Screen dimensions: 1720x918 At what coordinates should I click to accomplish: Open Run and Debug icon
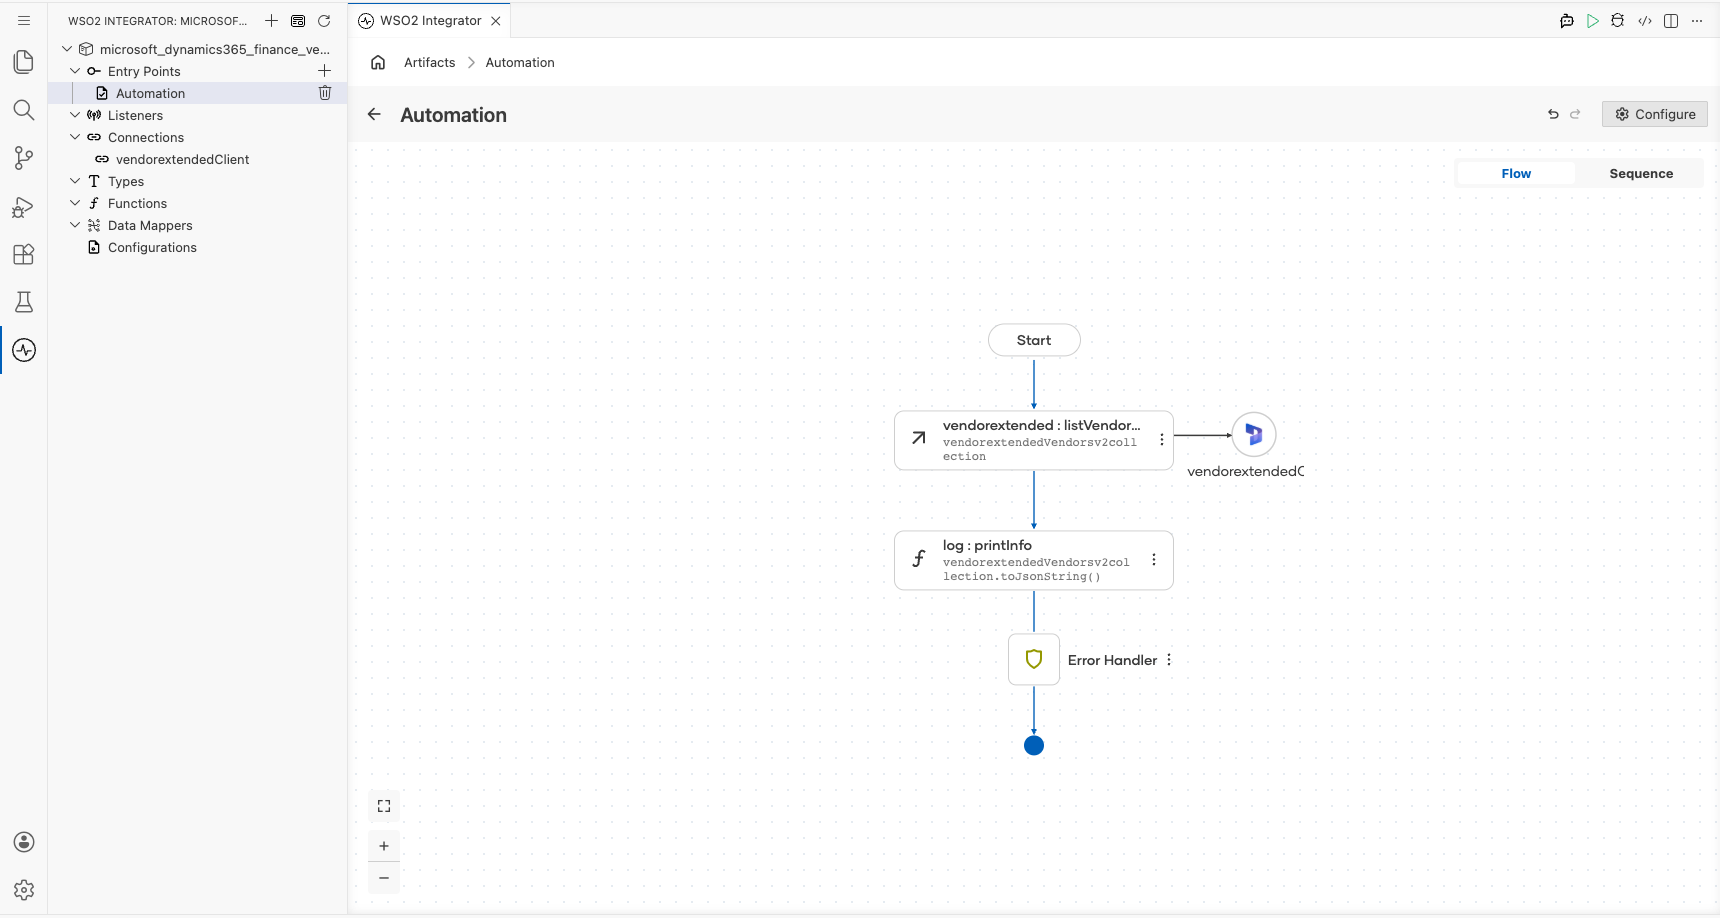tap(24, 207)
